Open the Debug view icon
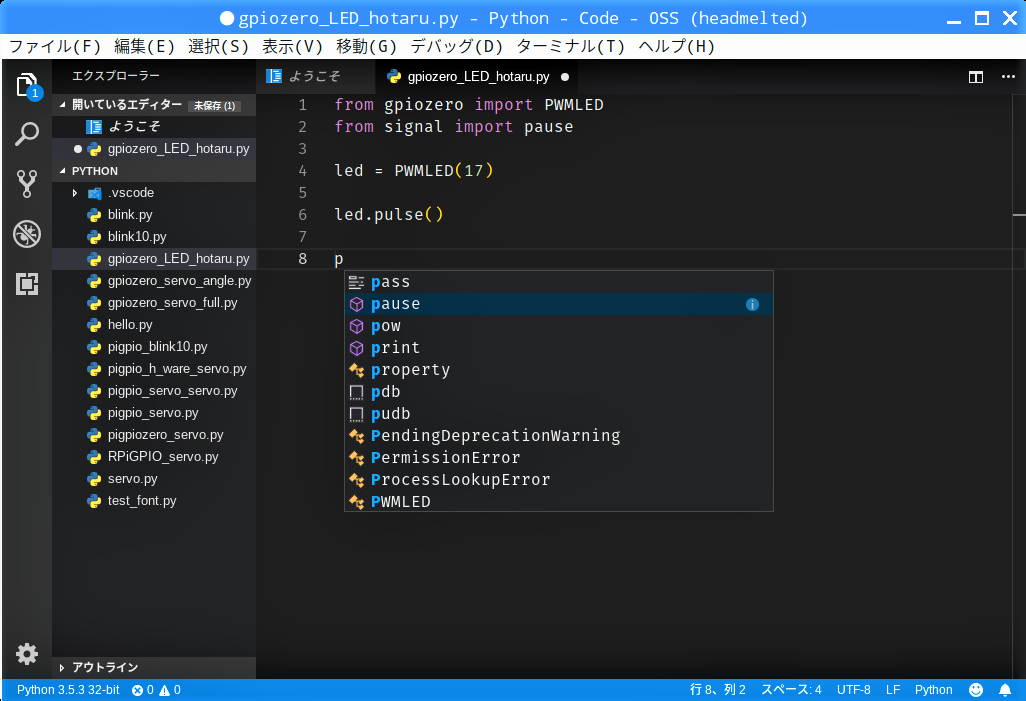The width and height of the screenshot is (1026, 701). pos(27,234)
